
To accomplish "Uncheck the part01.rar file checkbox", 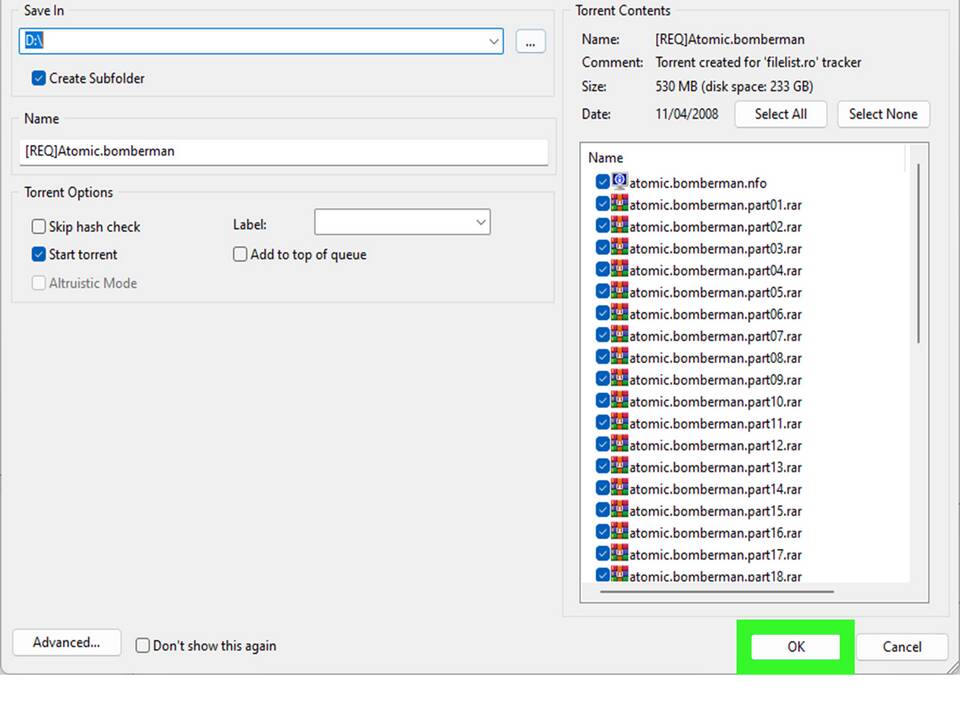I will coord(602,204).
